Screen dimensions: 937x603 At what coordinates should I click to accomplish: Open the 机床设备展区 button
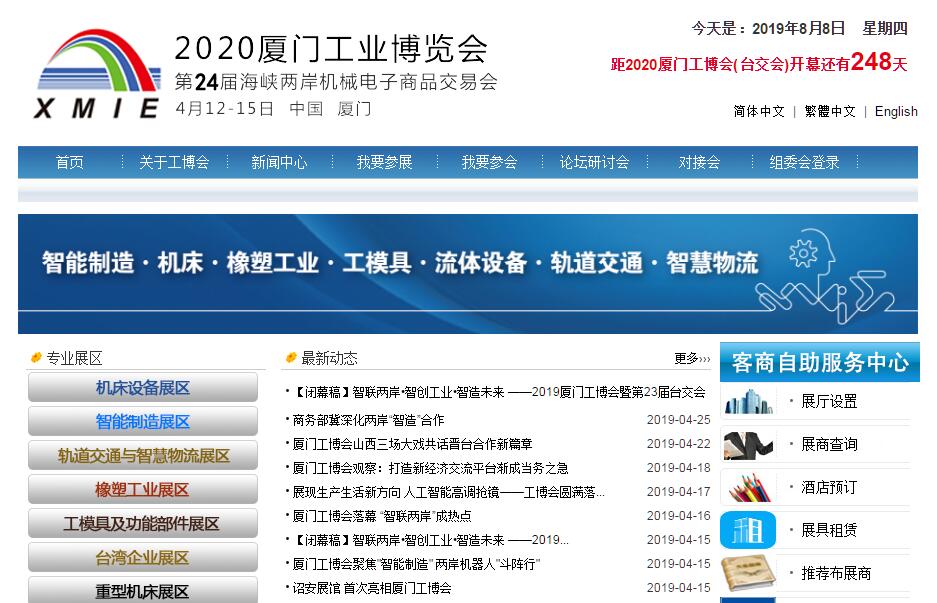coord(142,388)
